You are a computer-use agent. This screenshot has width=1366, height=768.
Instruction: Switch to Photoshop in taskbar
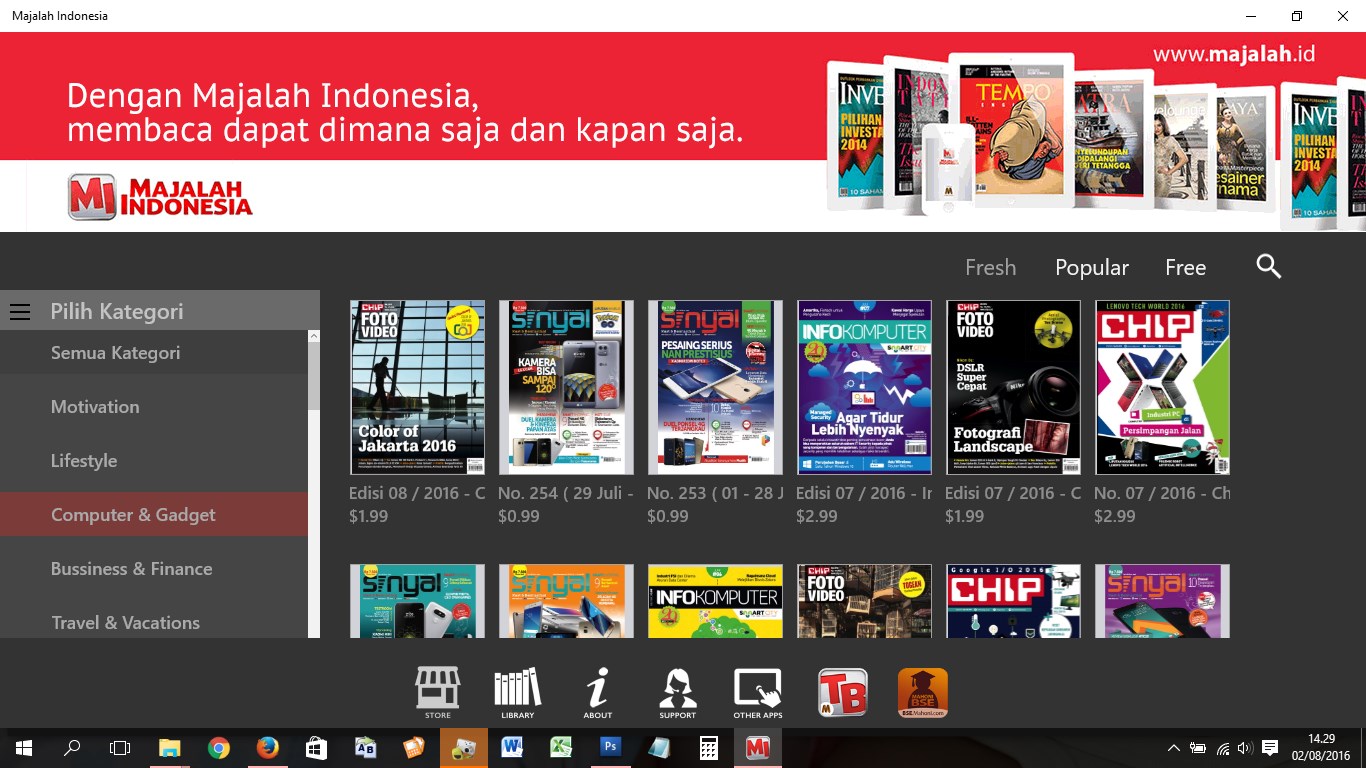610,748
